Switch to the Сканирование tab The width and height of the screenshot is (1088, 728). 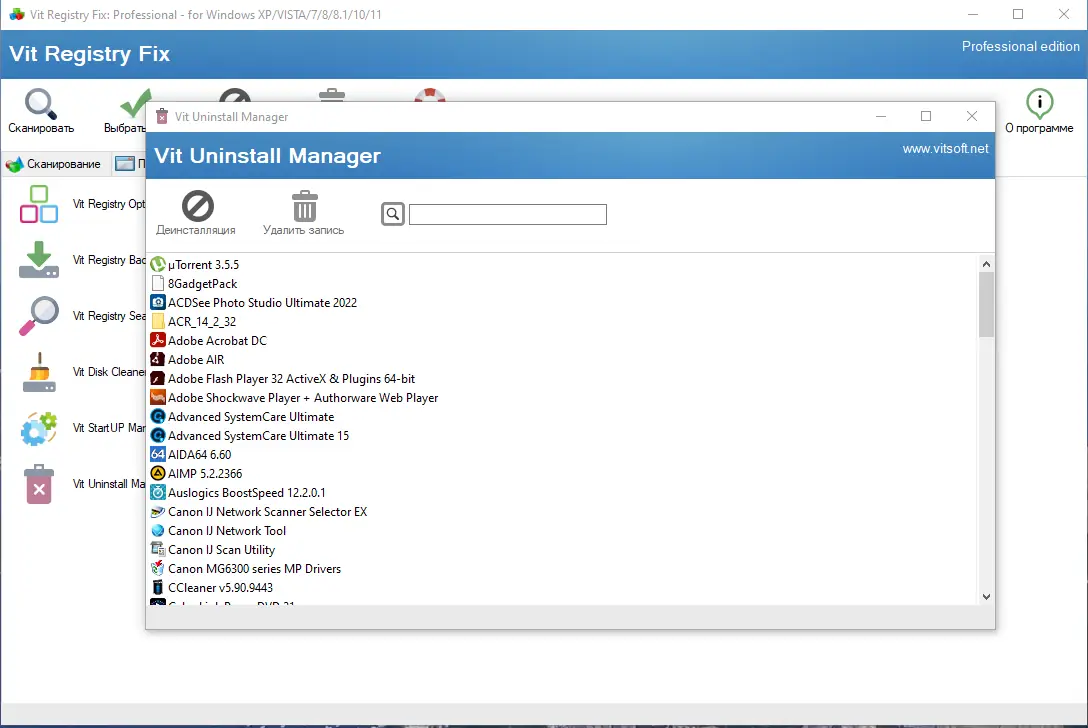tap(54, 164)
